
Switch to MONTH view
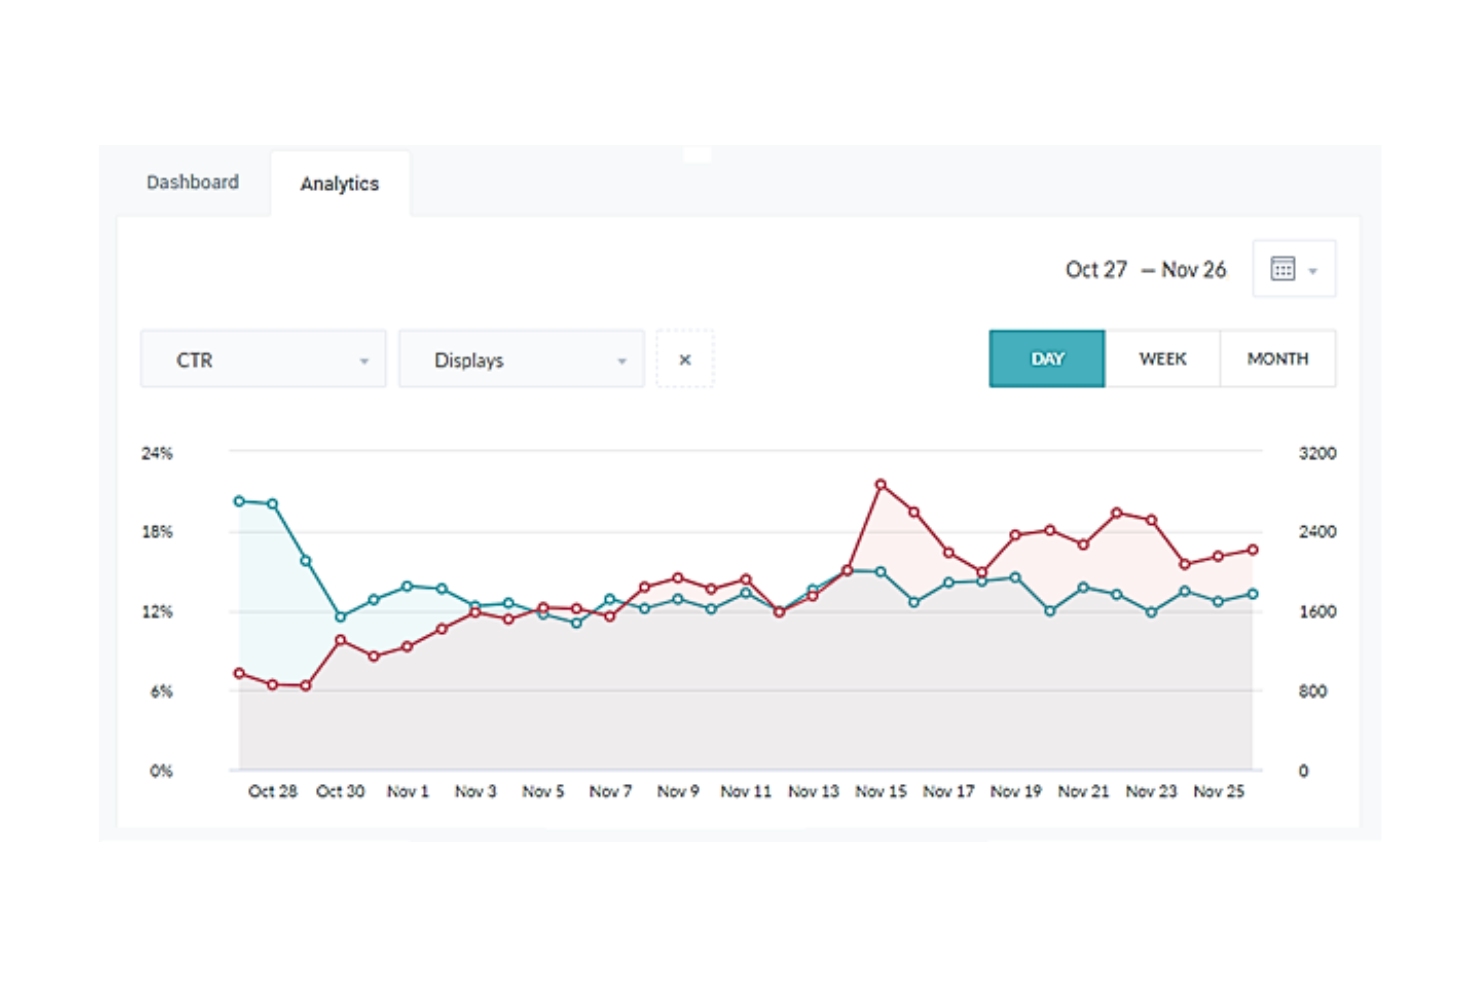1277,358
